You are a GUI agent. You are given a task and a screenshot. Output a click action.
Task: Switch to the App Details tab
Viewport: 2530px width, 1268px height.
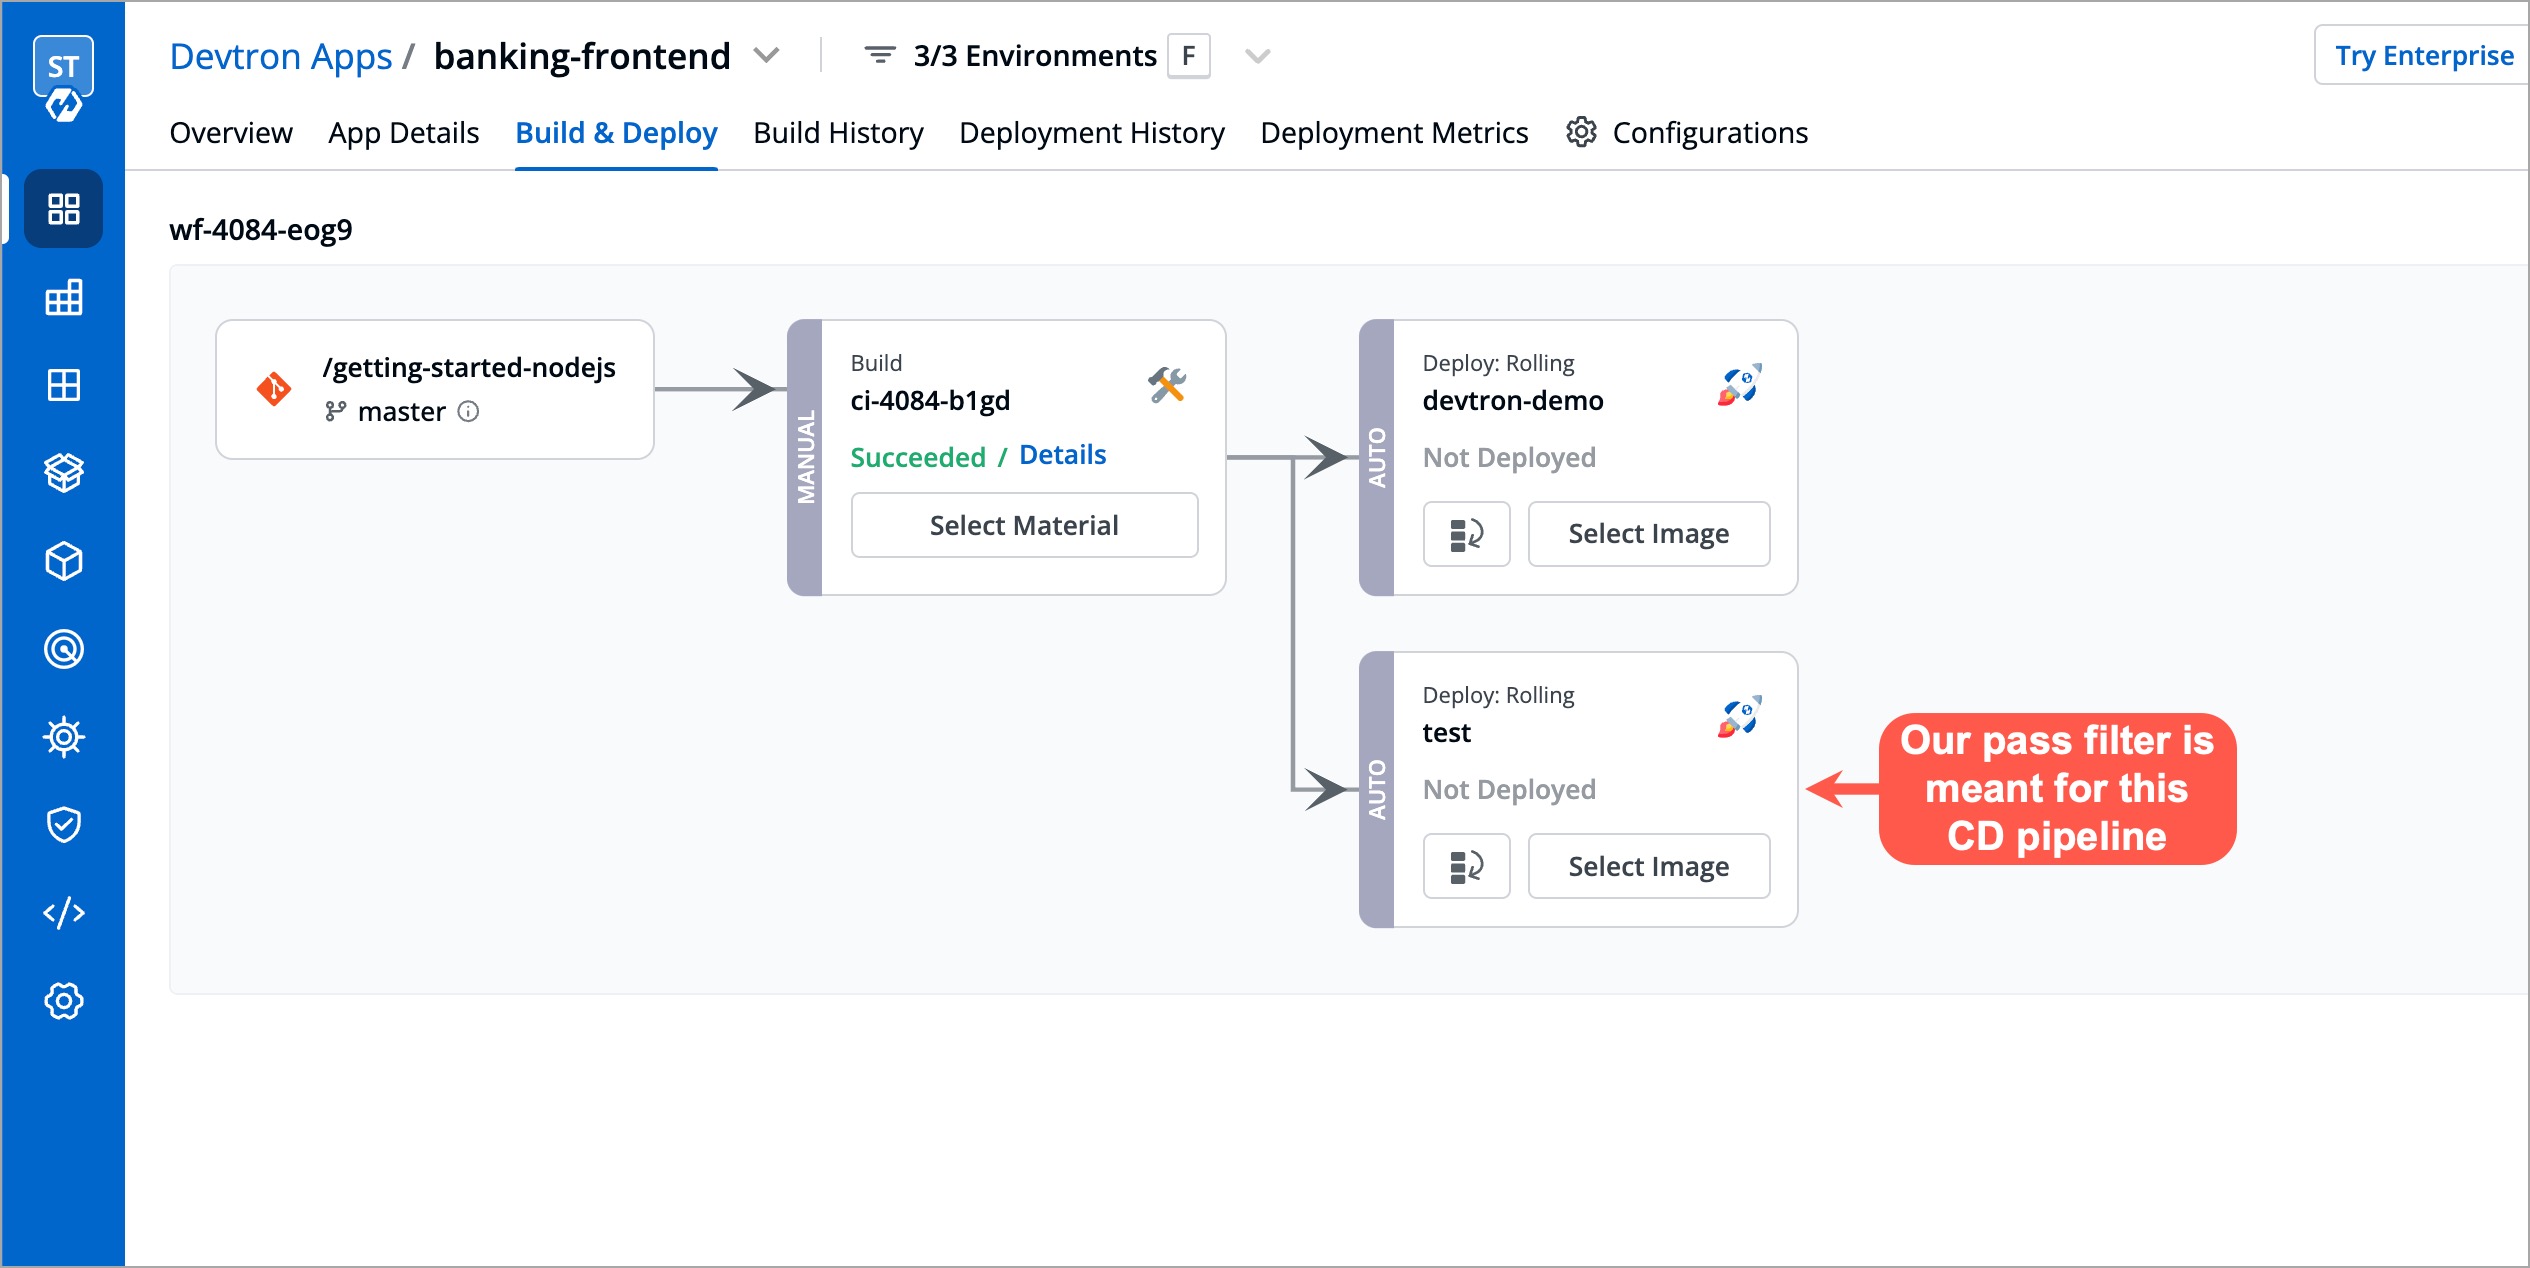[404, 133]
